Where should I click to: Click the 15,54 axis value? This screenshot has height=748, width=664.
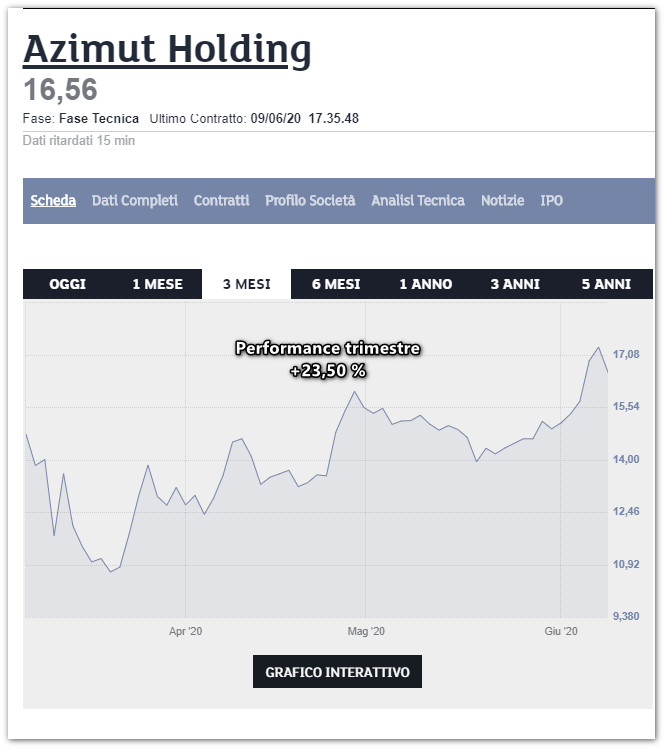(626, 406)
